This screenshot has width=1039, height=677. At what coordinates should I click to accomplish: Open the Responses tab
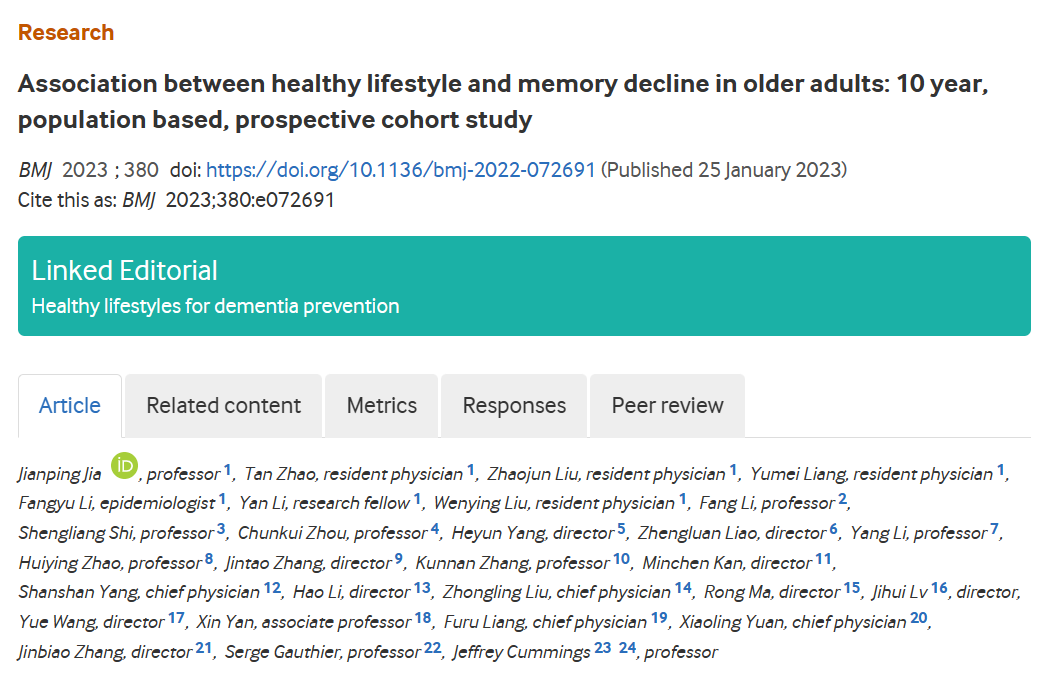(514, 405)
